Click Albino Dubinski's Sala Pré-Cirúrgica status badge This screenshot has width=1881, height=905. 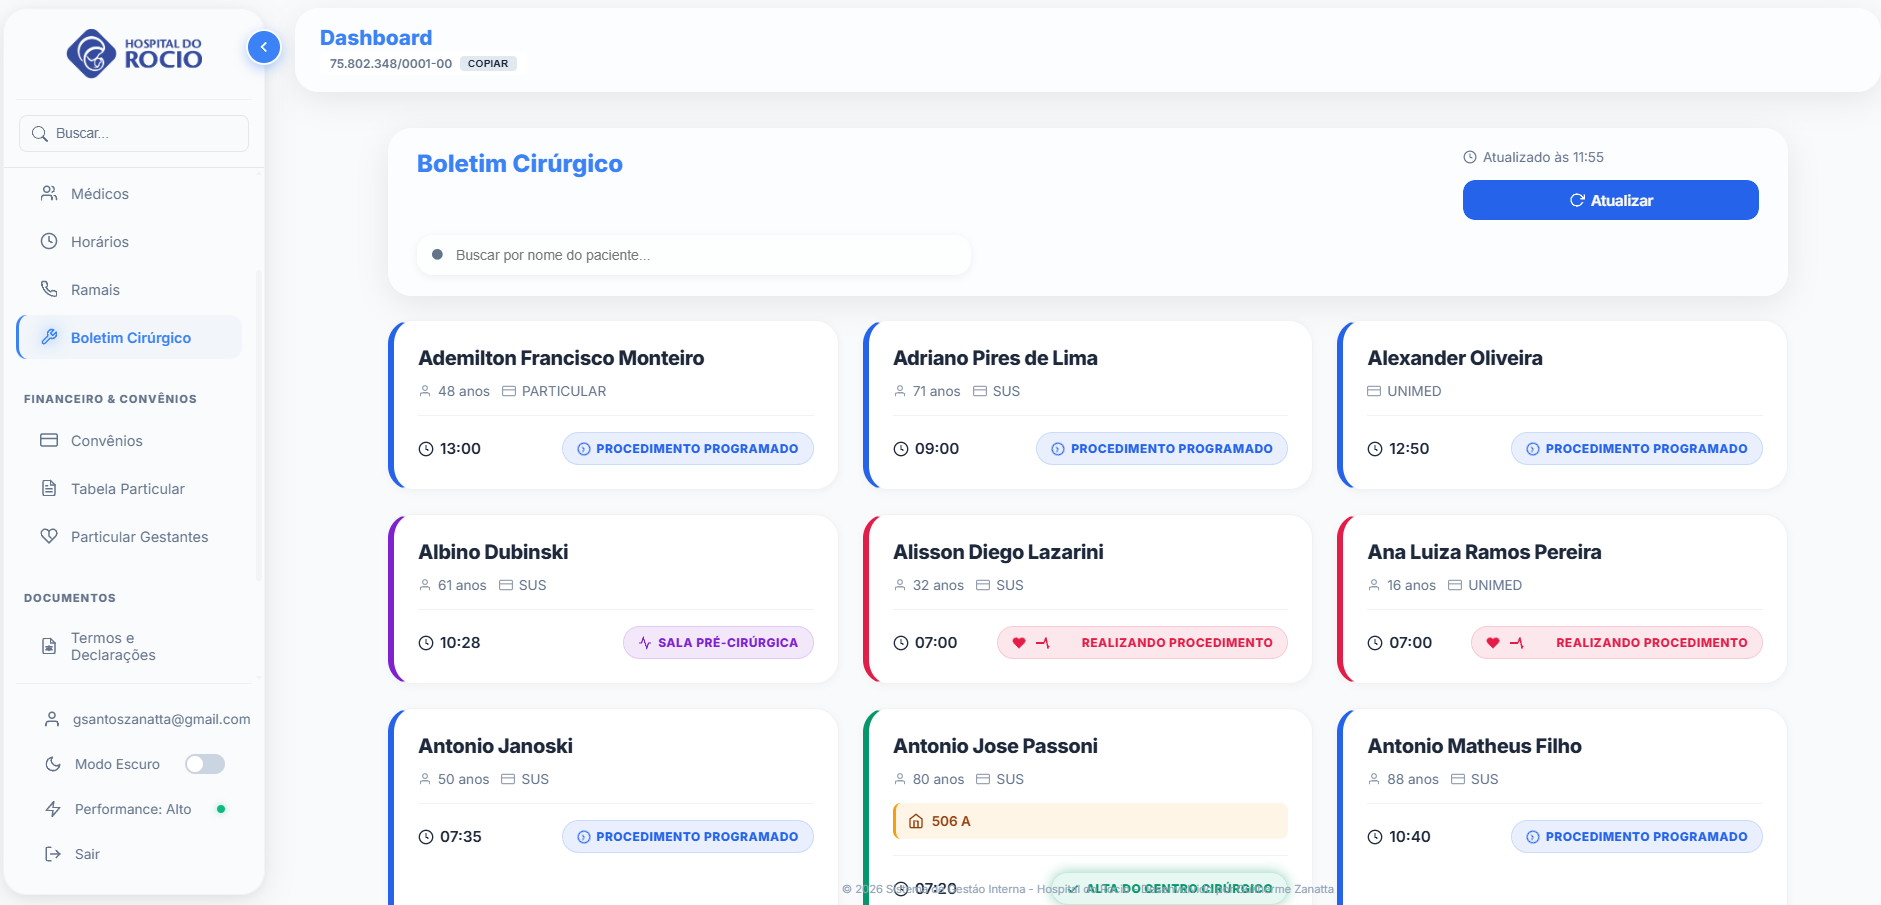tap(718, 643)
